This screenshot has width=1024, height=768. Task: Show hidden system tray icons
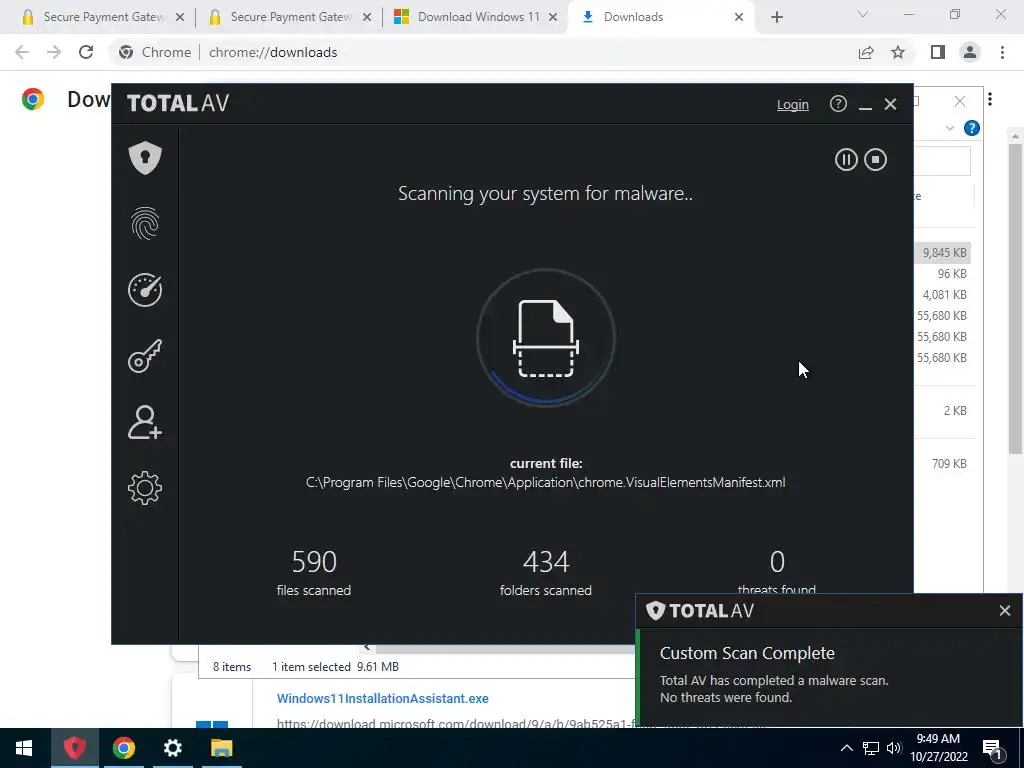click(x=846, y=748)
